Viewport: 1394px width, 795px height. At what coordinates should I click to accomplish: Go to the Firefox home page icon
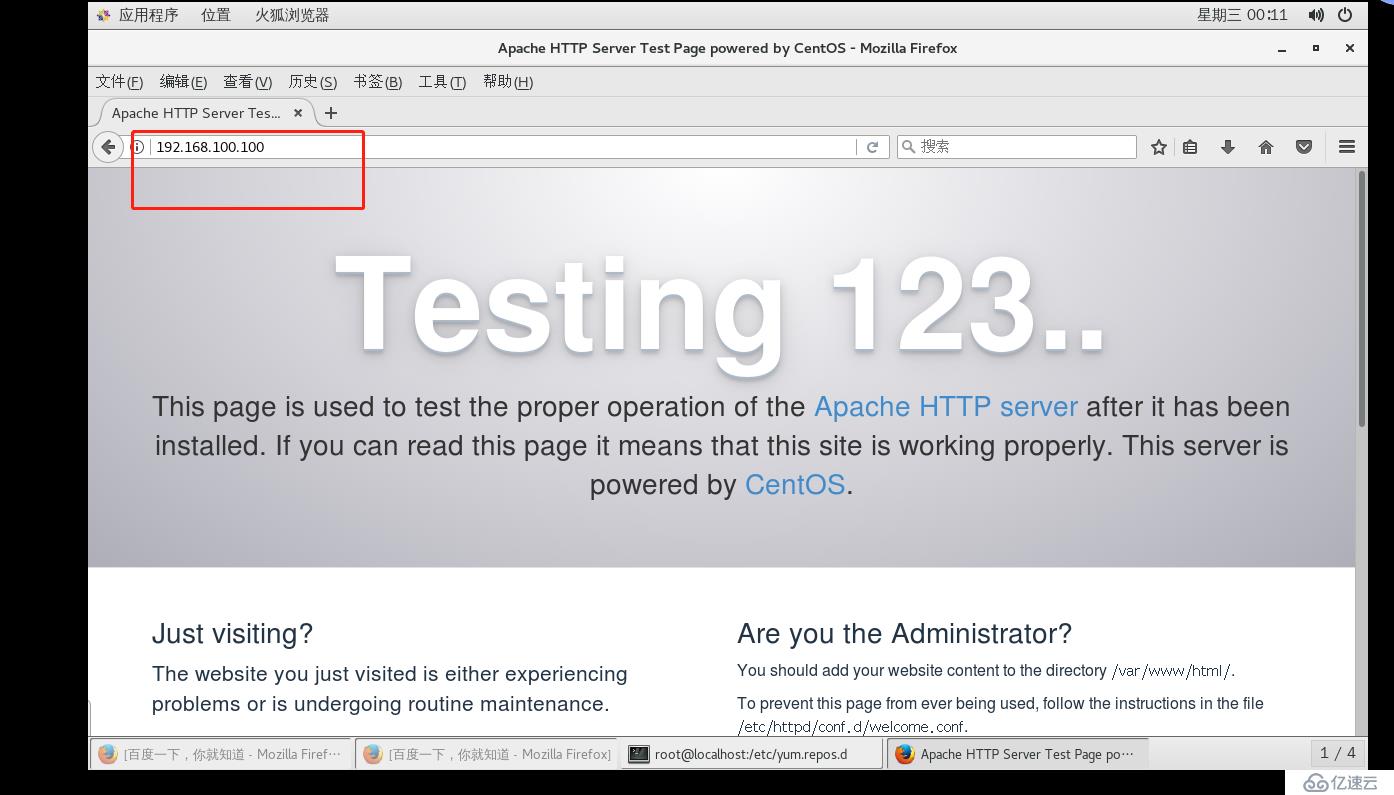(1266, 147)
